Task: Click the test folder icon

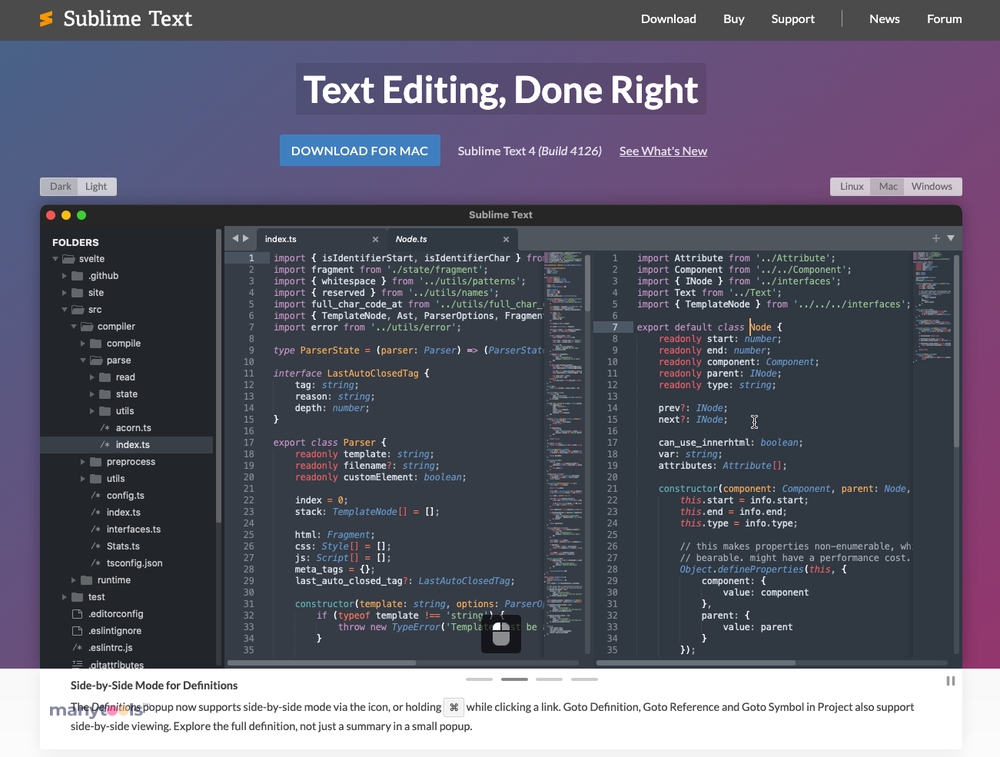Action: pos(77,597)
